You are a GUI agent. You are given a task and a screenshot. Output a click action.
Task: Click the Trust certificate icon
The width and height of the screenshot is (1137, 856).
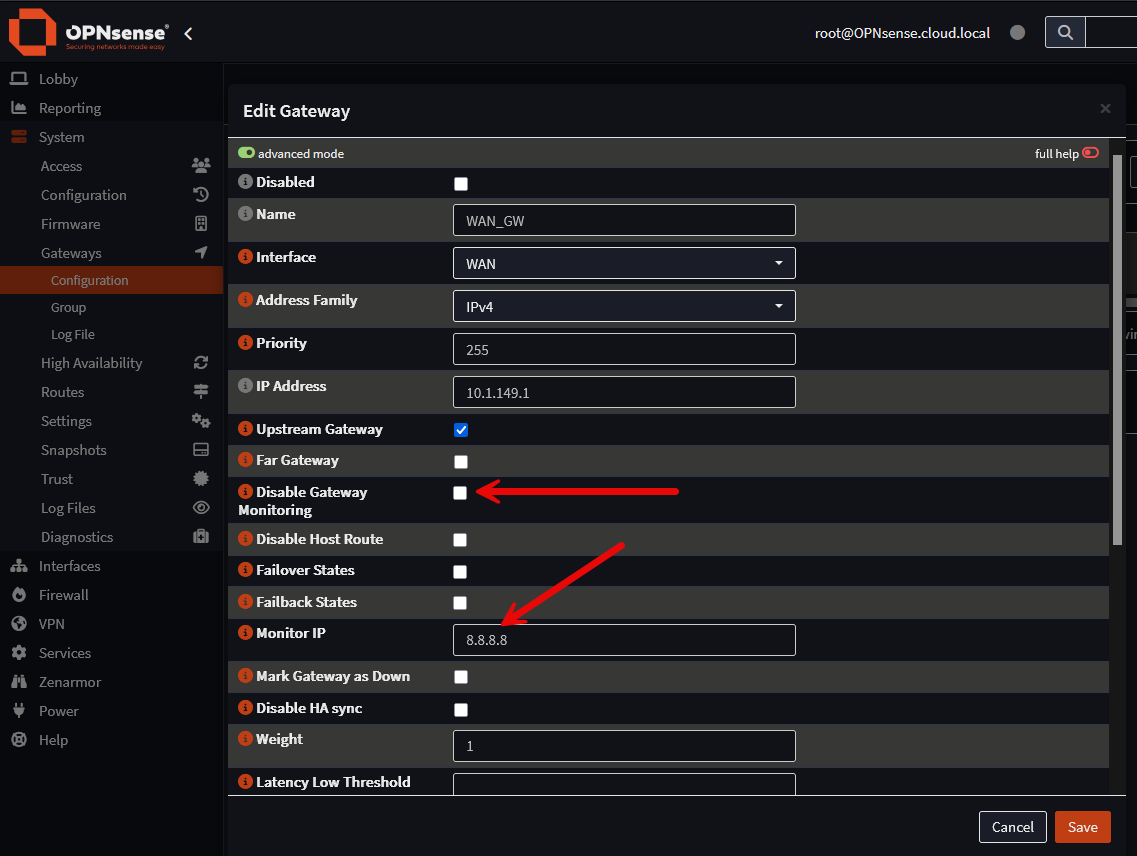pyautogui.click(x=201, y=479)
